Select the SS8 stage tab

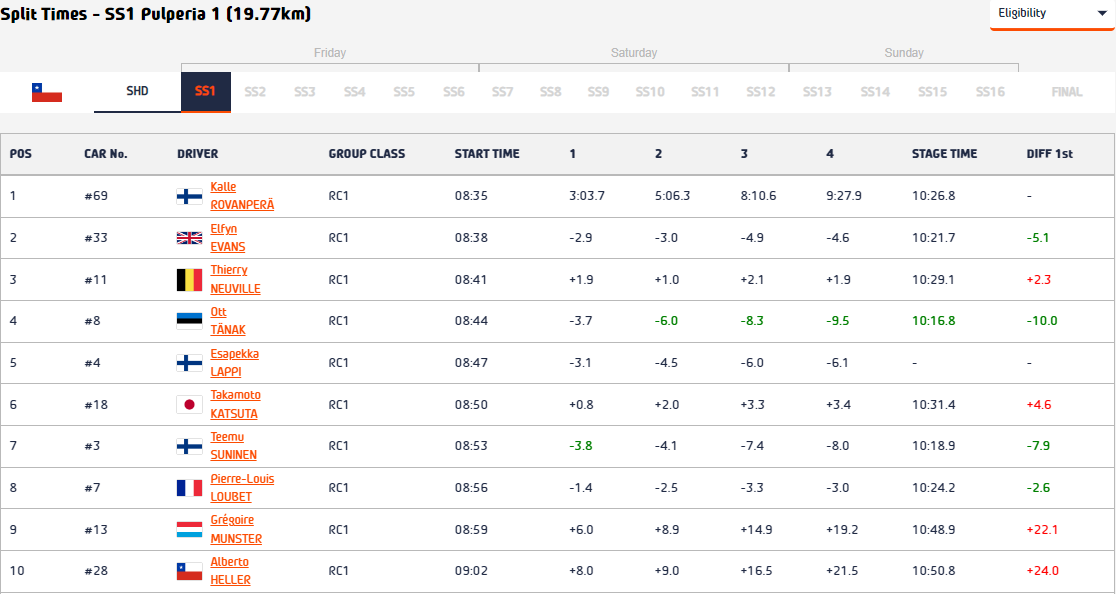[550, 92]
